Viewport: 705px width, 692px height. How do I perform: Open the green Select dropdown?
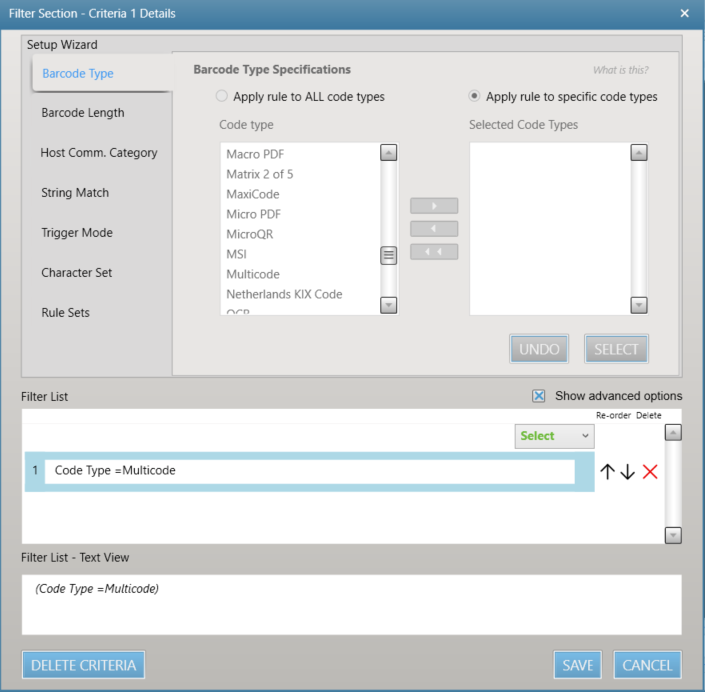click(x=555, y=436)
